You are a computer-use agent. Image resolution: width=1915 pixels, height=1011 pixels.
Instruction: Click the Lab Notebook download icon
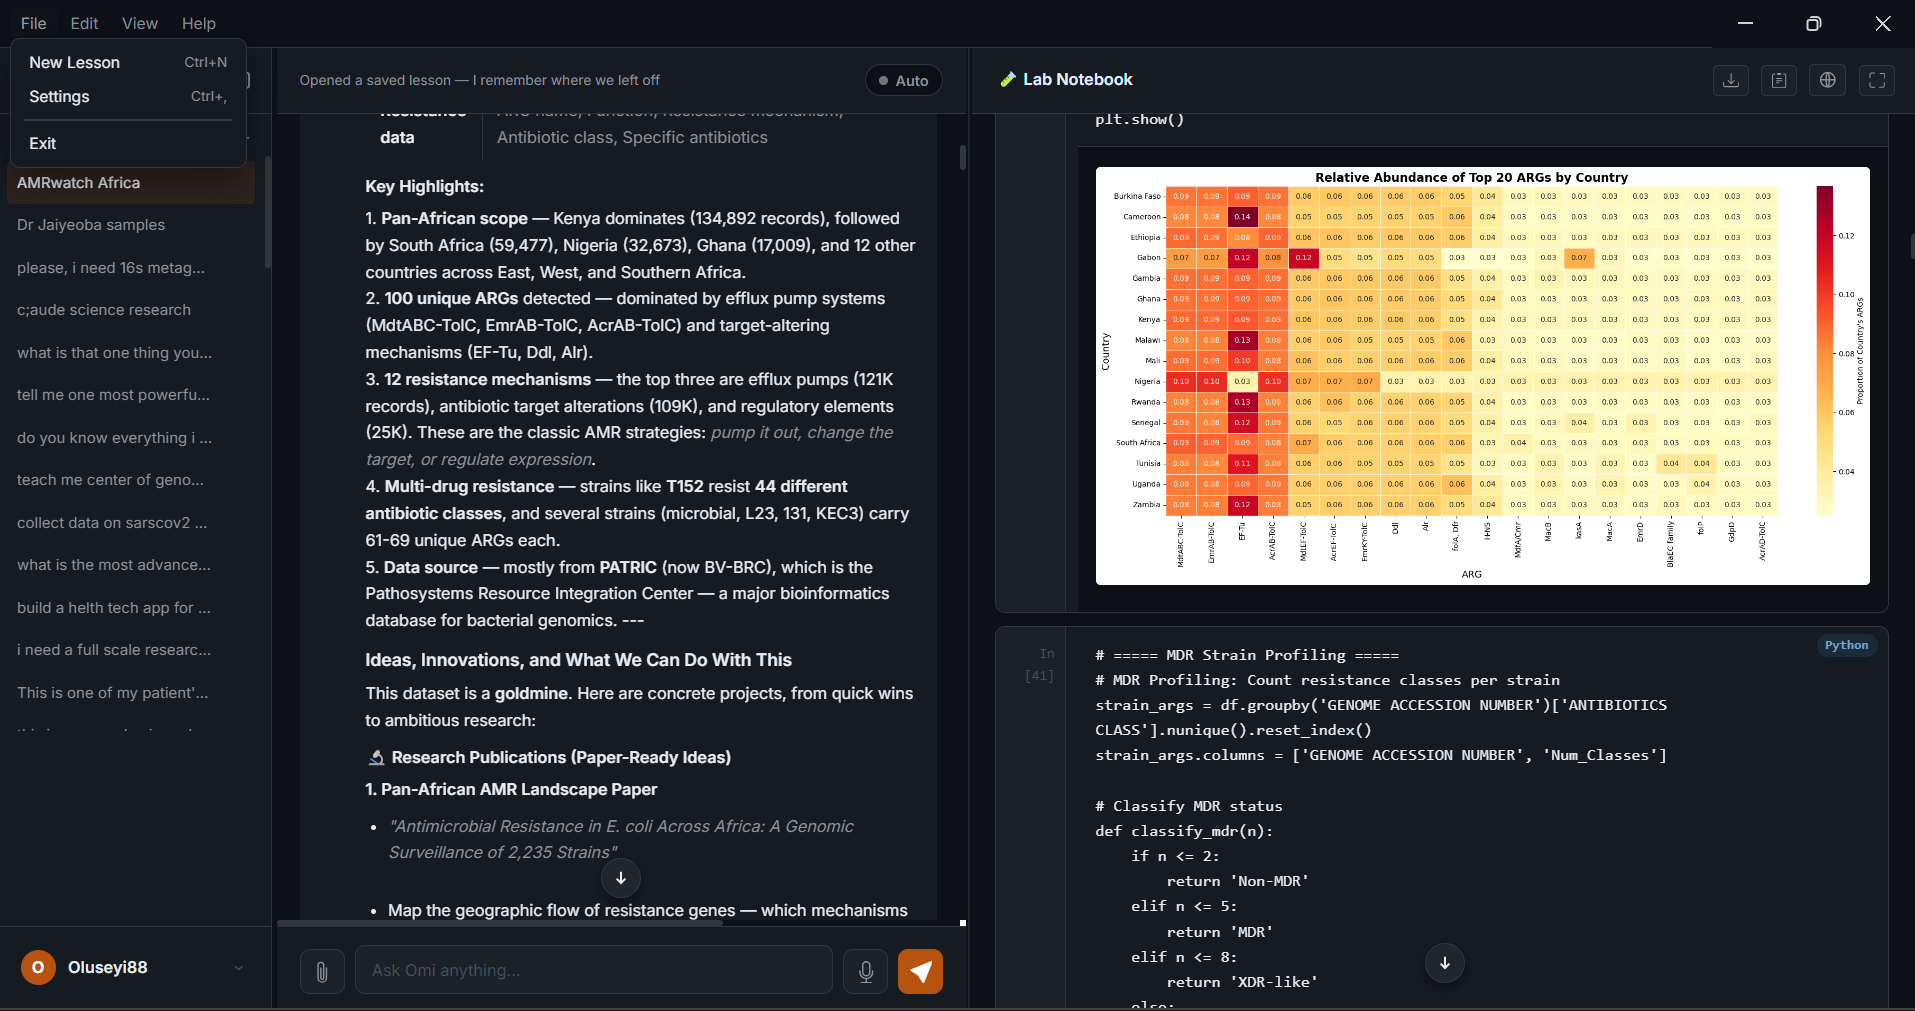[x=1730, y=80]
